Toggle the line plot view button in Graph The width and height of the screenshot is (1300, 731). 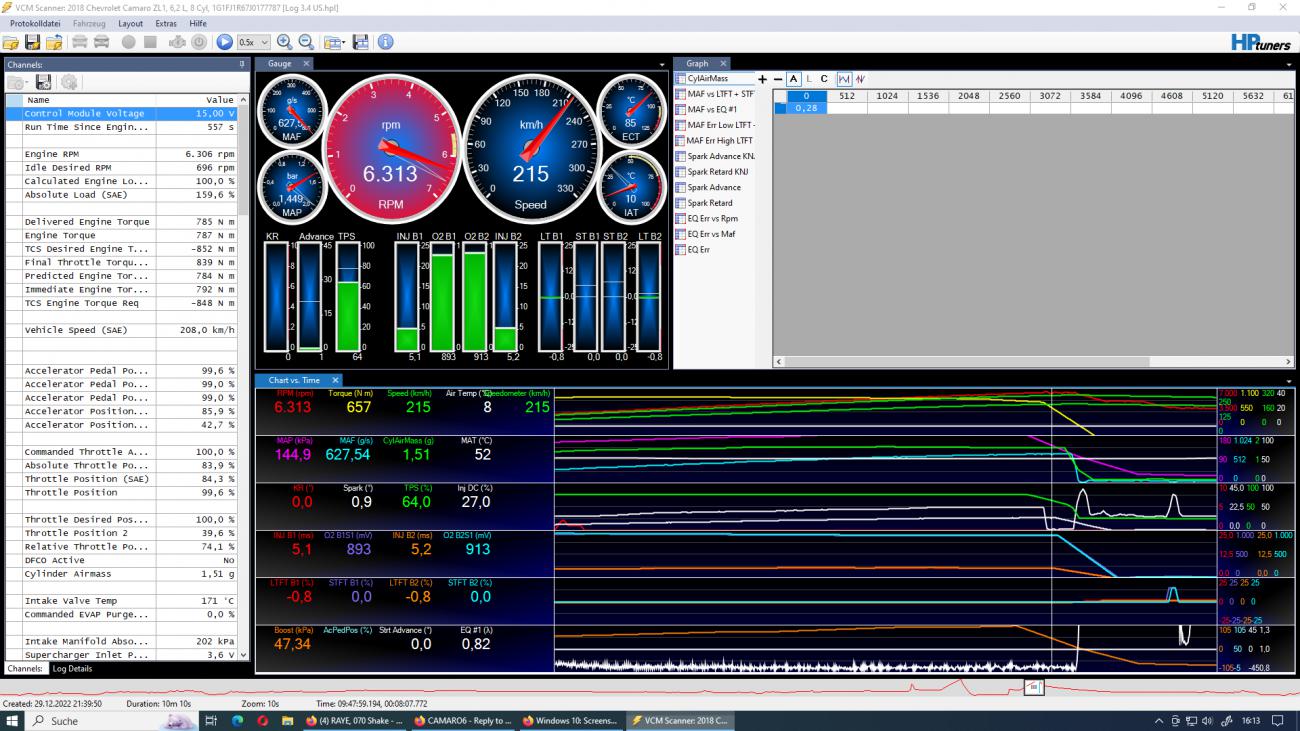(x=844, y=79)
